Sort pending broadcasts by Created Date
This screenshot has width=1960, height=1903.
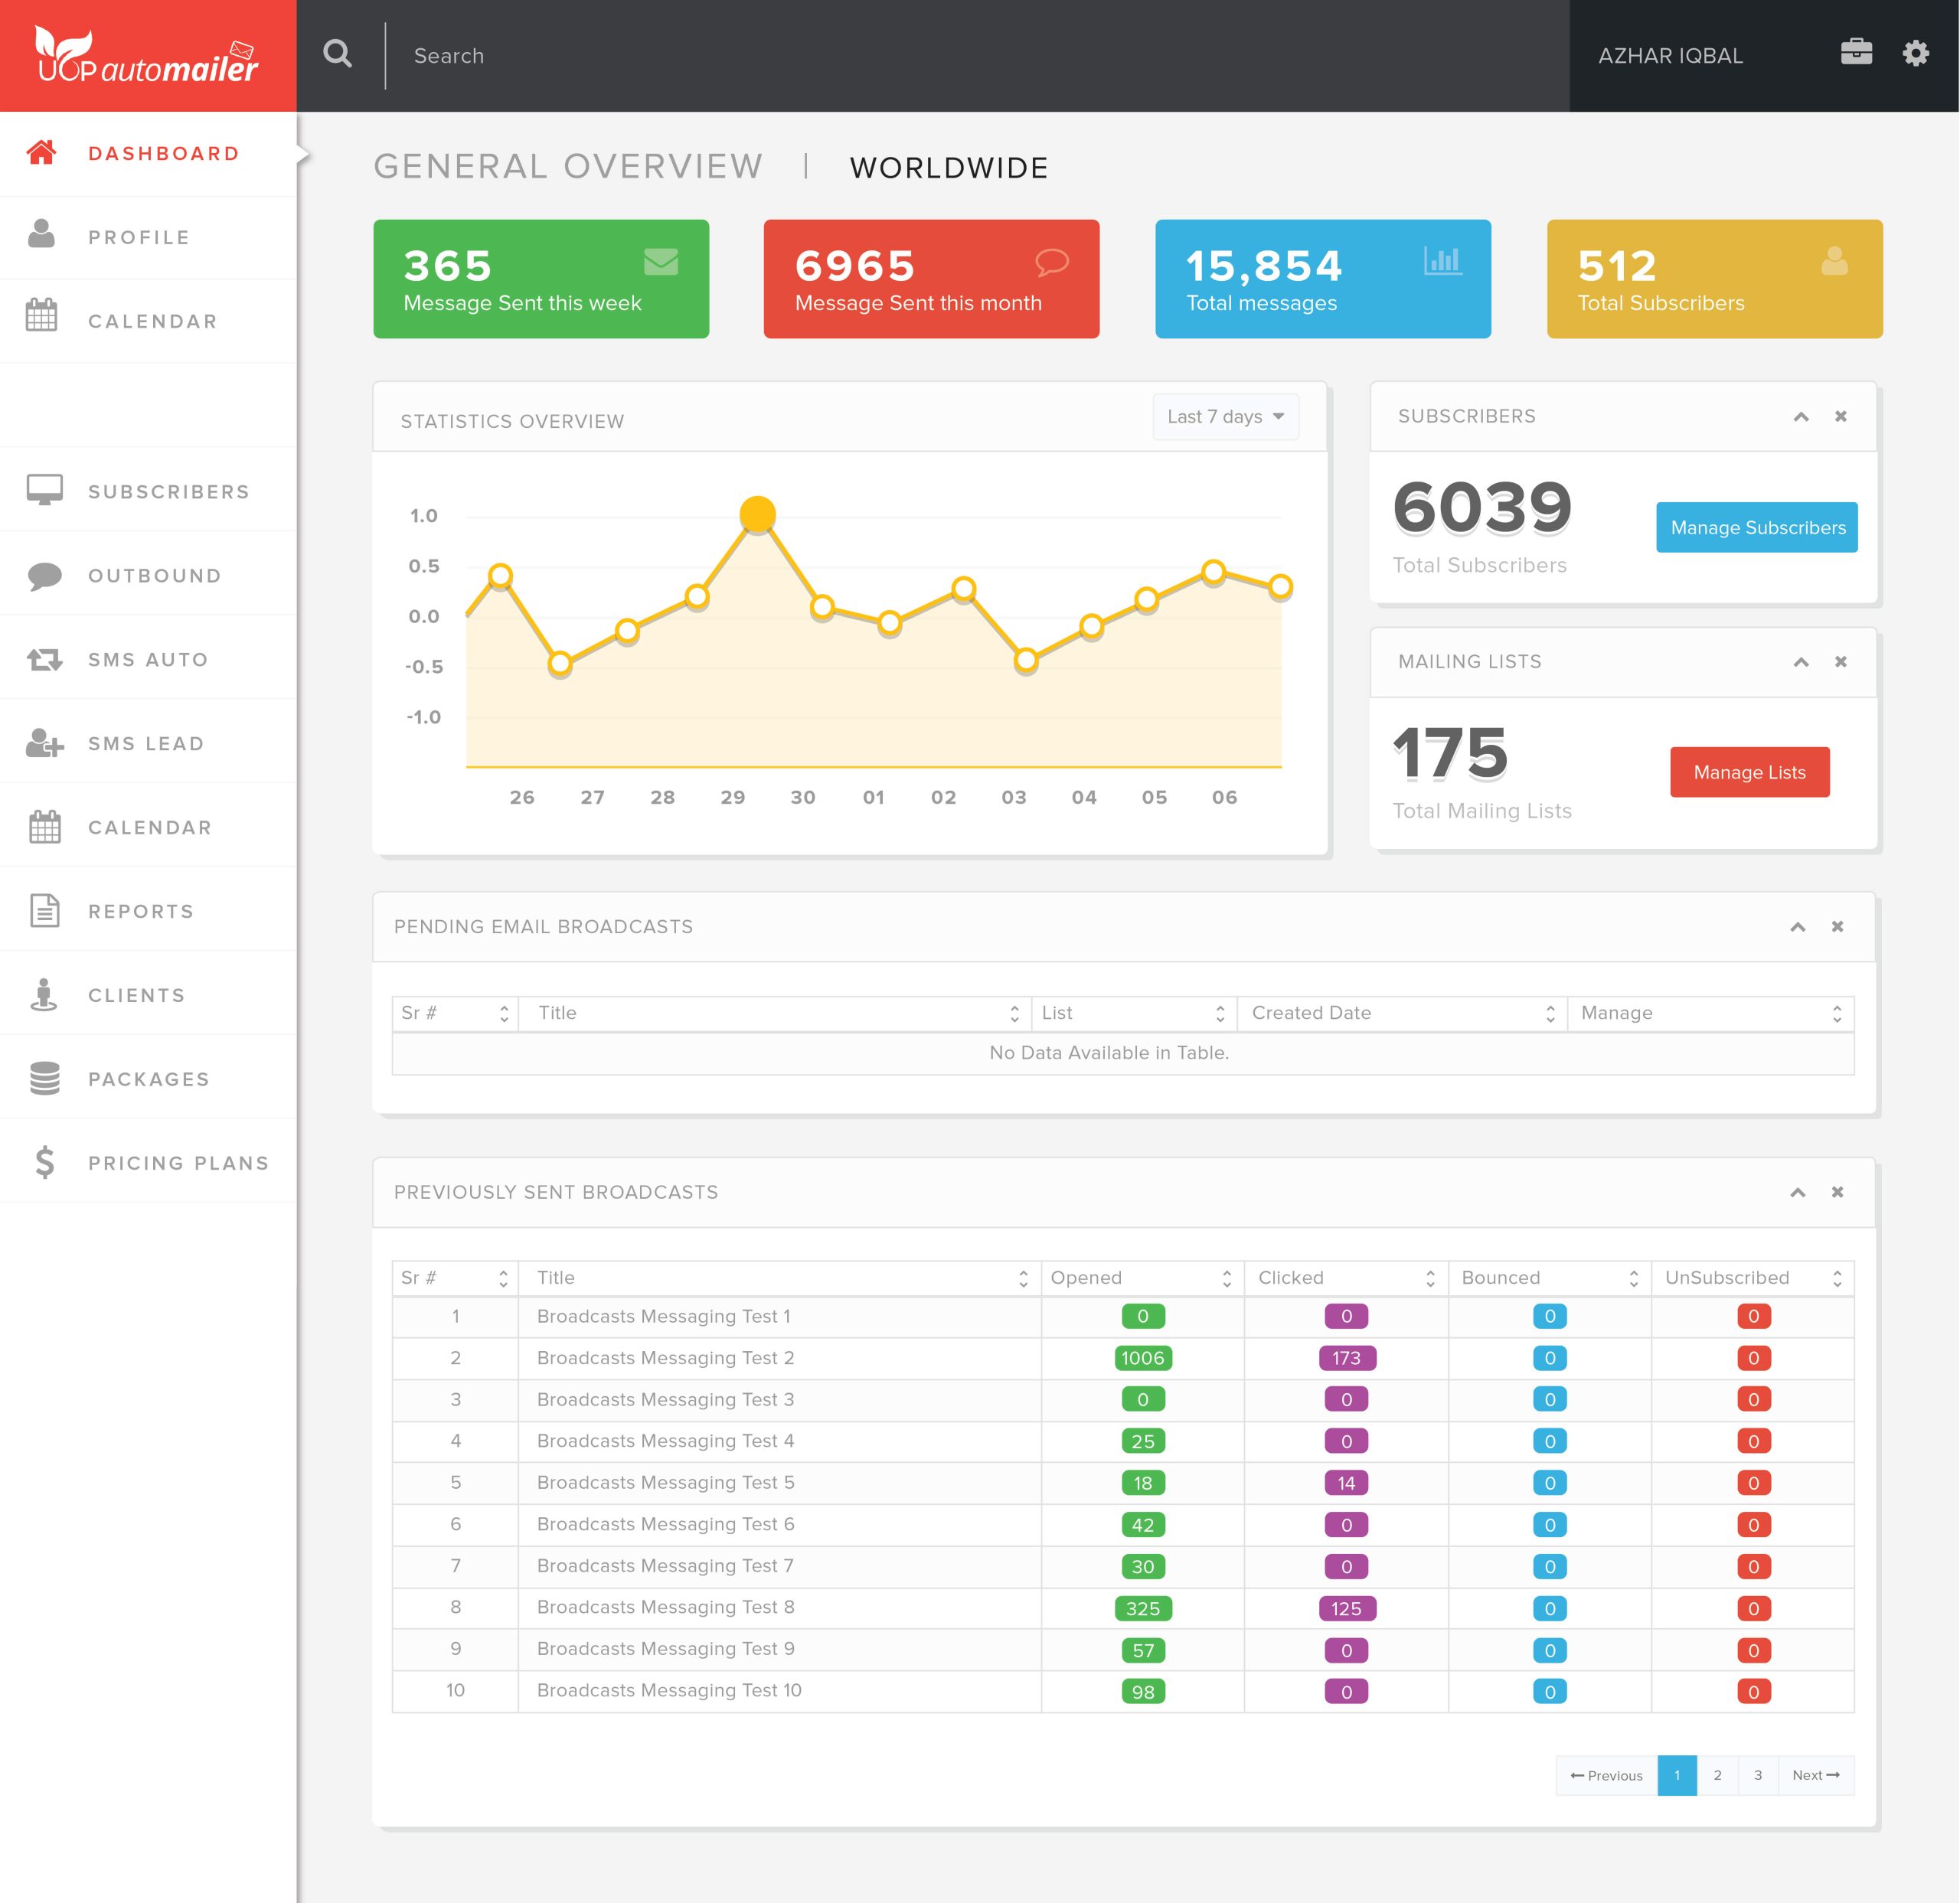click(1400, 1013)
